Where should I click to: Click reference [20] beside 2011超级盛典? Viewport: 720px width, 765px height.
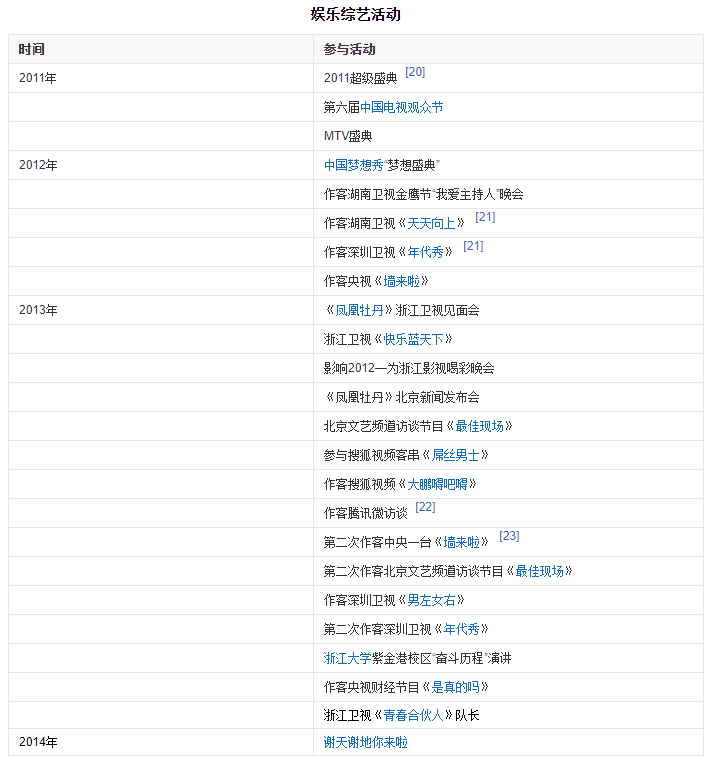point(415,72)
